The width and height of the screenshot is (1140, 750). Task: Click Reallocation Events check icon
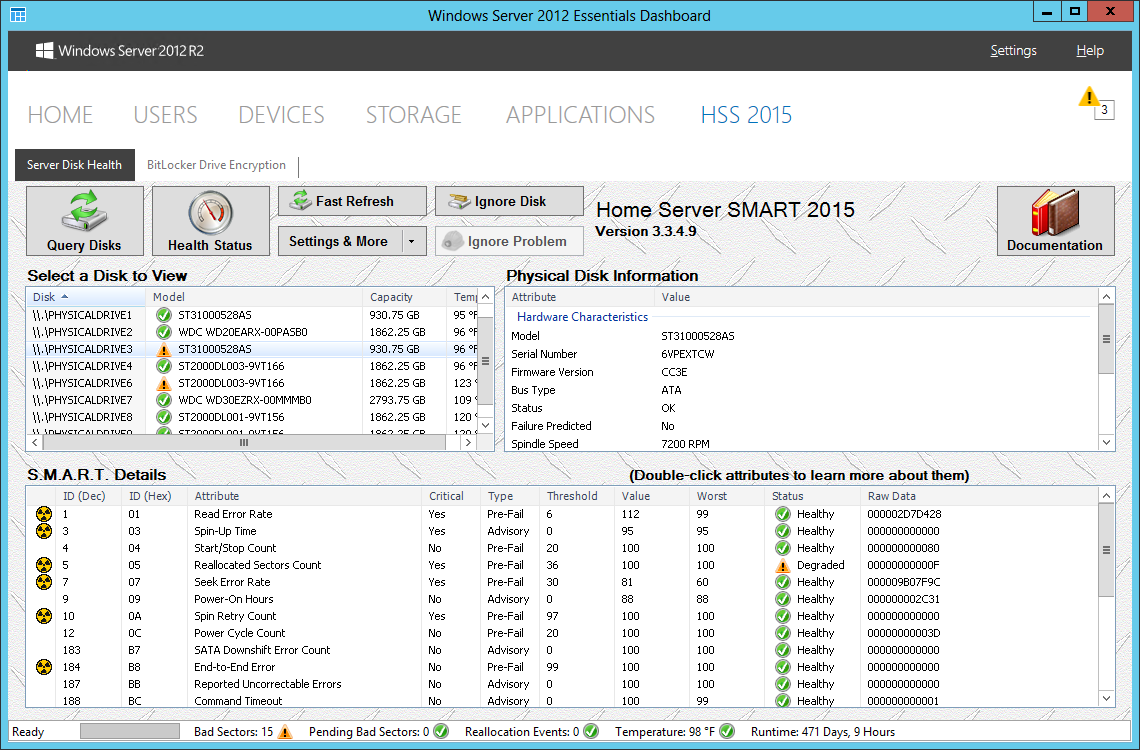(590, 732)
